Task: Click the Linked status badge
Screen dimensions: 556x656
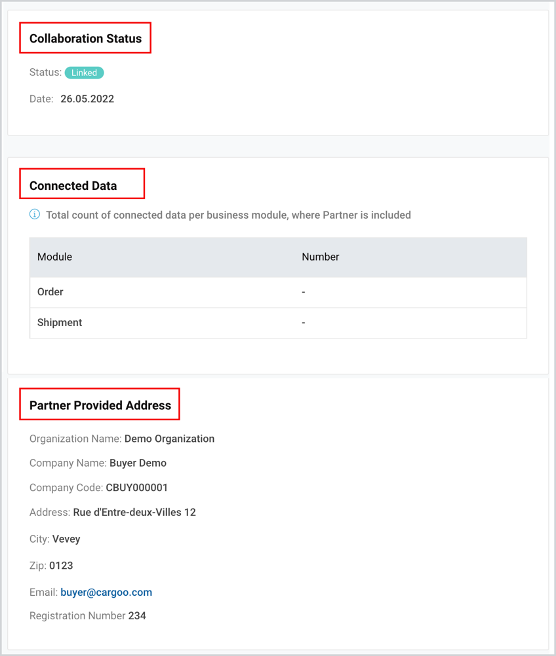Action: coord(84,73)
